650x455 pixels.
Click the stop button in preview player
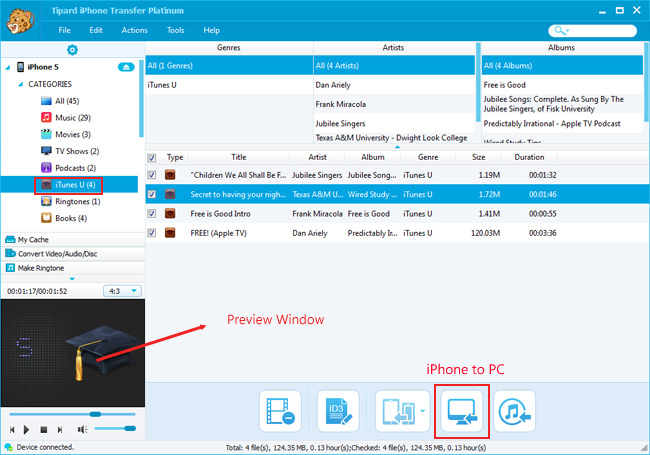[x=44, y=430]
